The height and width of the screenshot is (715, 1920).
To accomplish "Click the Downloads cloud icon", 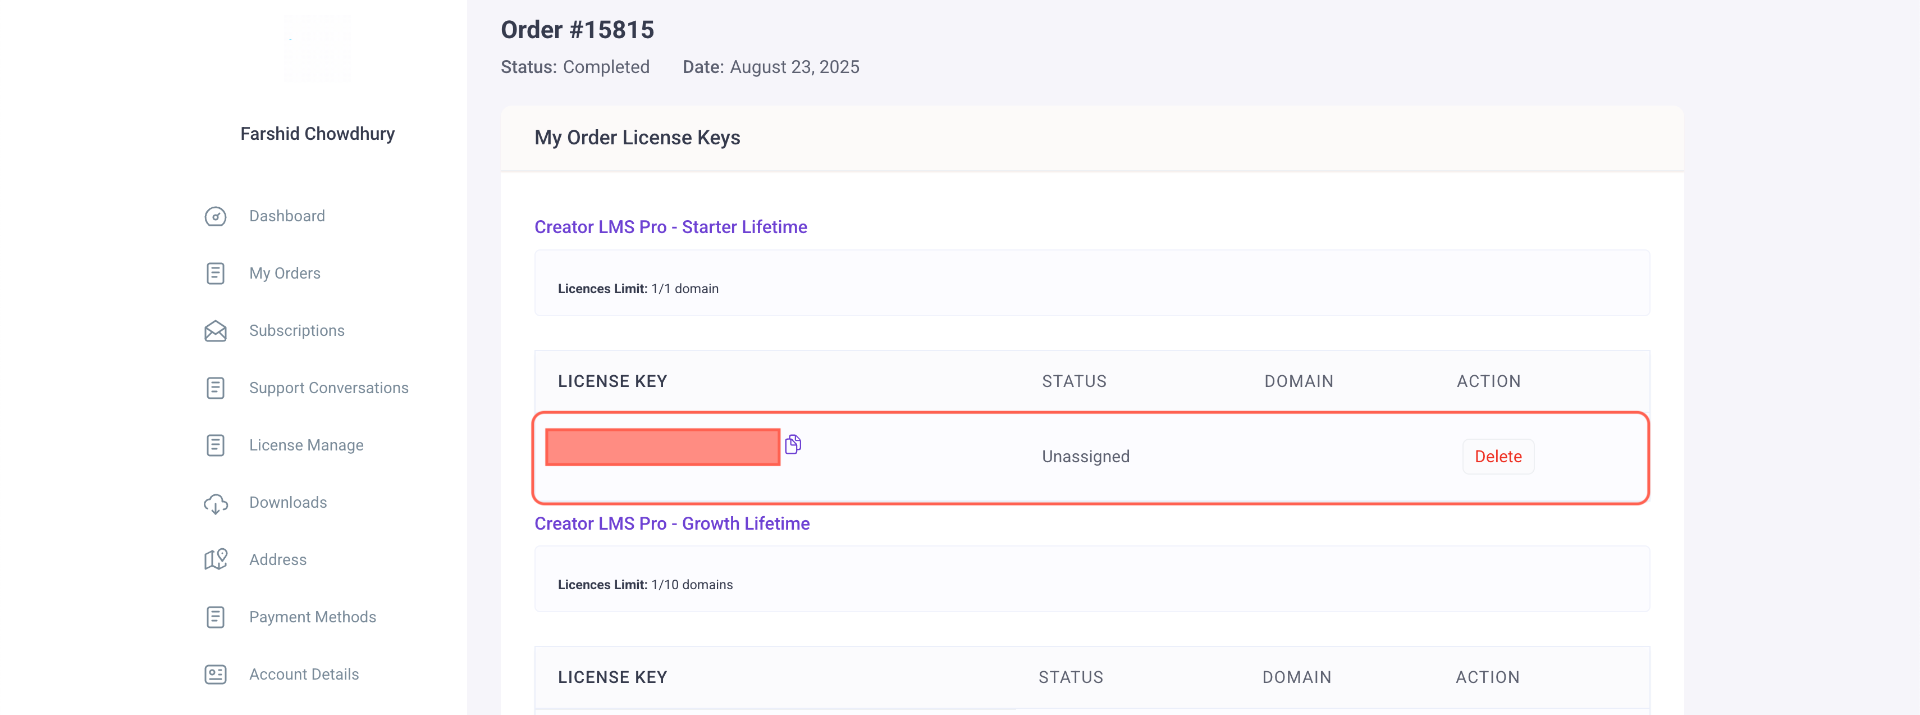I will click(215, 503).
